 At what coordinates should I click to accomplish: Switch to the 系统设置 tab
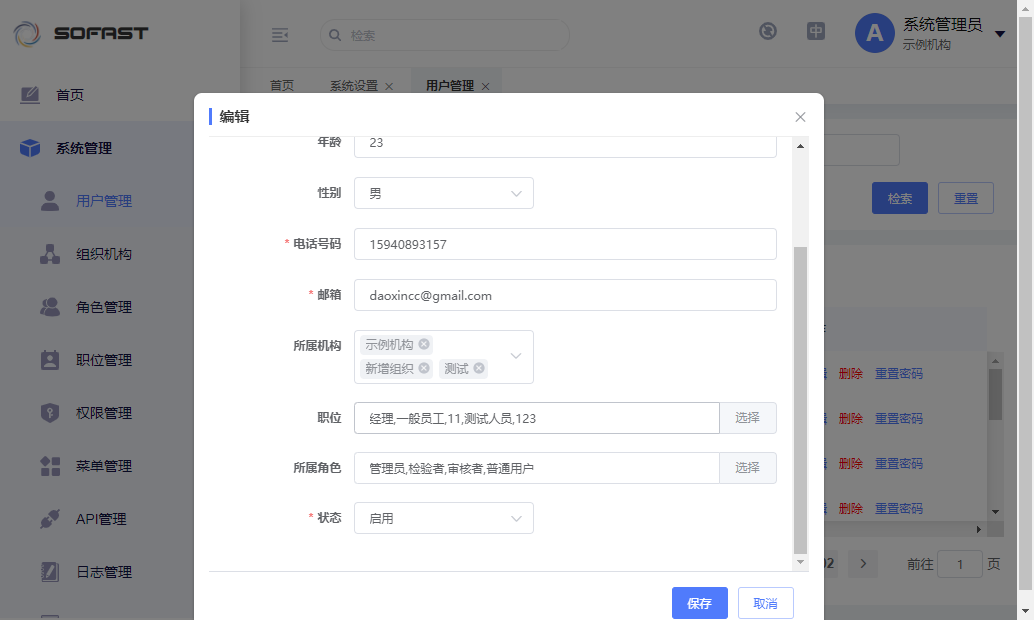(354, 86)
